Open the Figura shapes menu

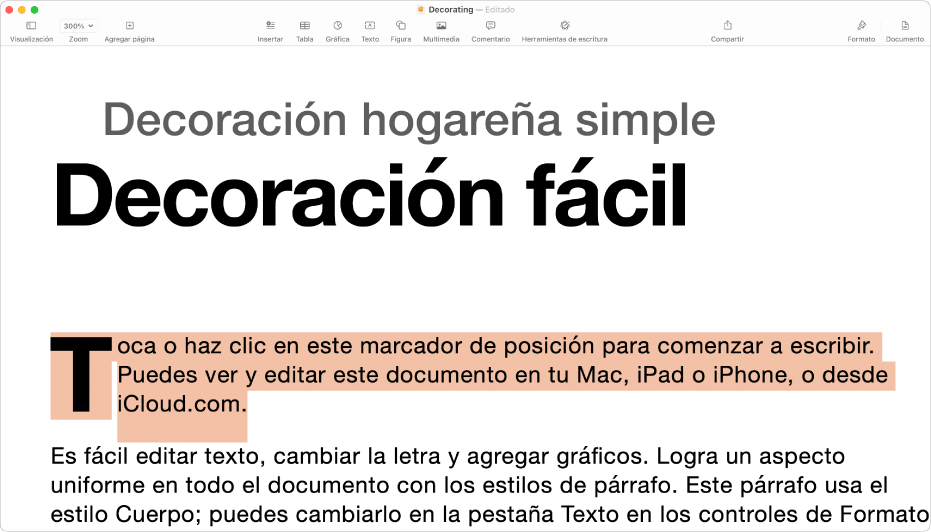tap(401, 26)
